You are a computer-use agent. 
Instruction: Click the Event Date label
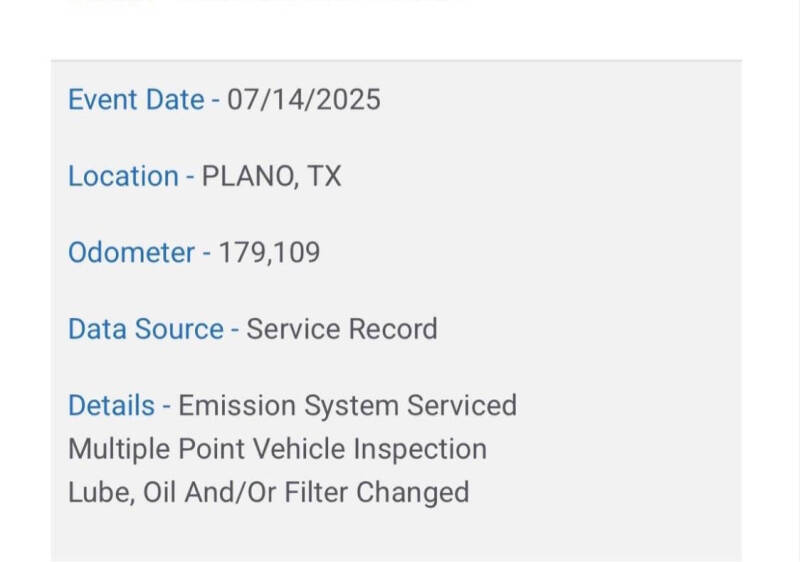click(x=136, y=100)
